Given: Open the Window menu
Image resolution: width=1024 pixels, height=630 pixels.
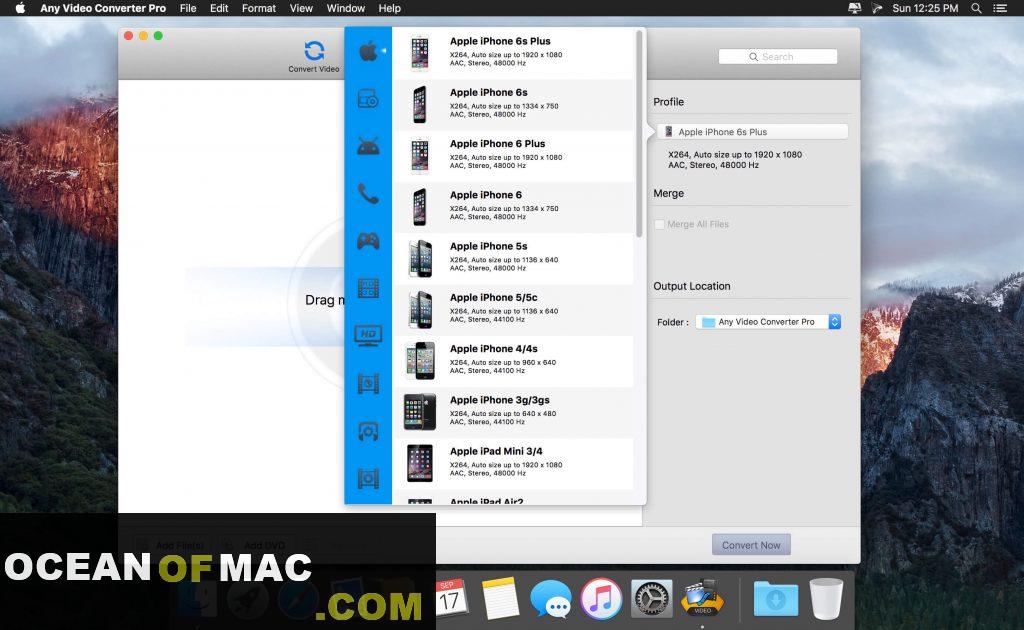Looking at the screenshot, I should (x=345, y=8).
